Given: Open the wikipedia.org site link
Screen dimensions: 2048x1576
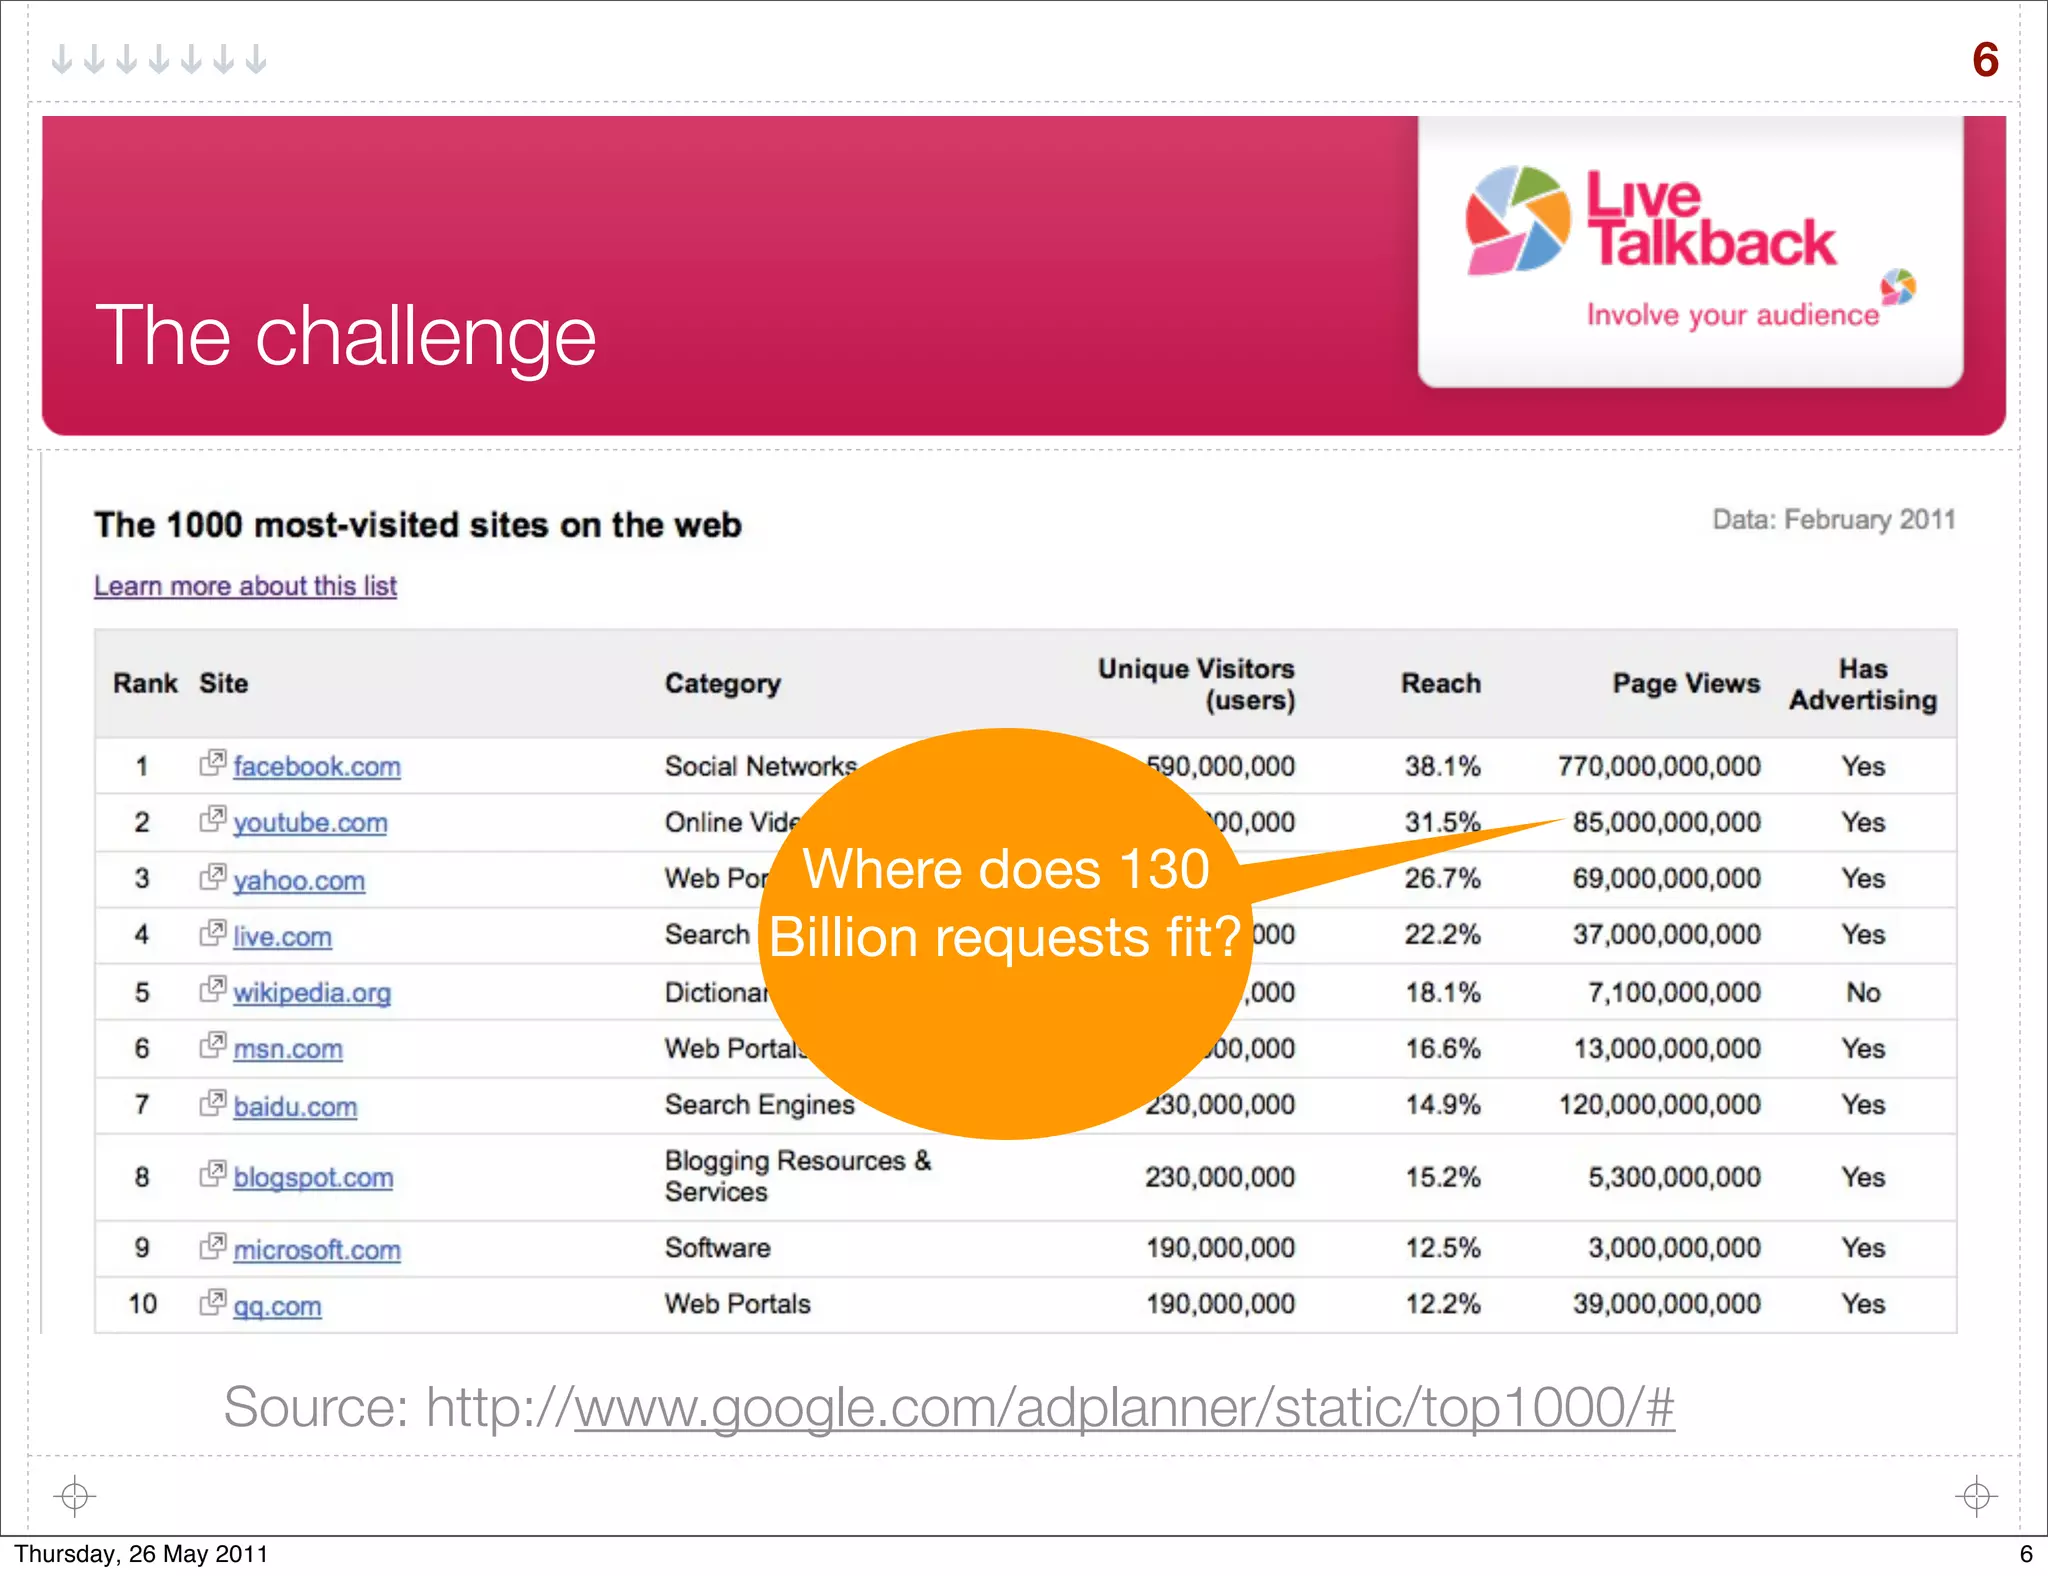Looking at the screenshot, I should [x=312, y=993].
